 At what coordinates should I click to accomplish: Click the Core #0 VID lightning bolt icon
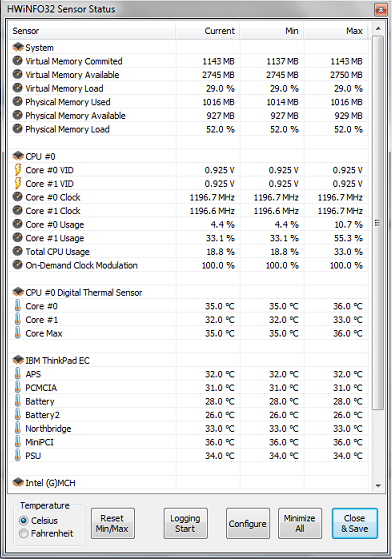(x=17, y=170)
